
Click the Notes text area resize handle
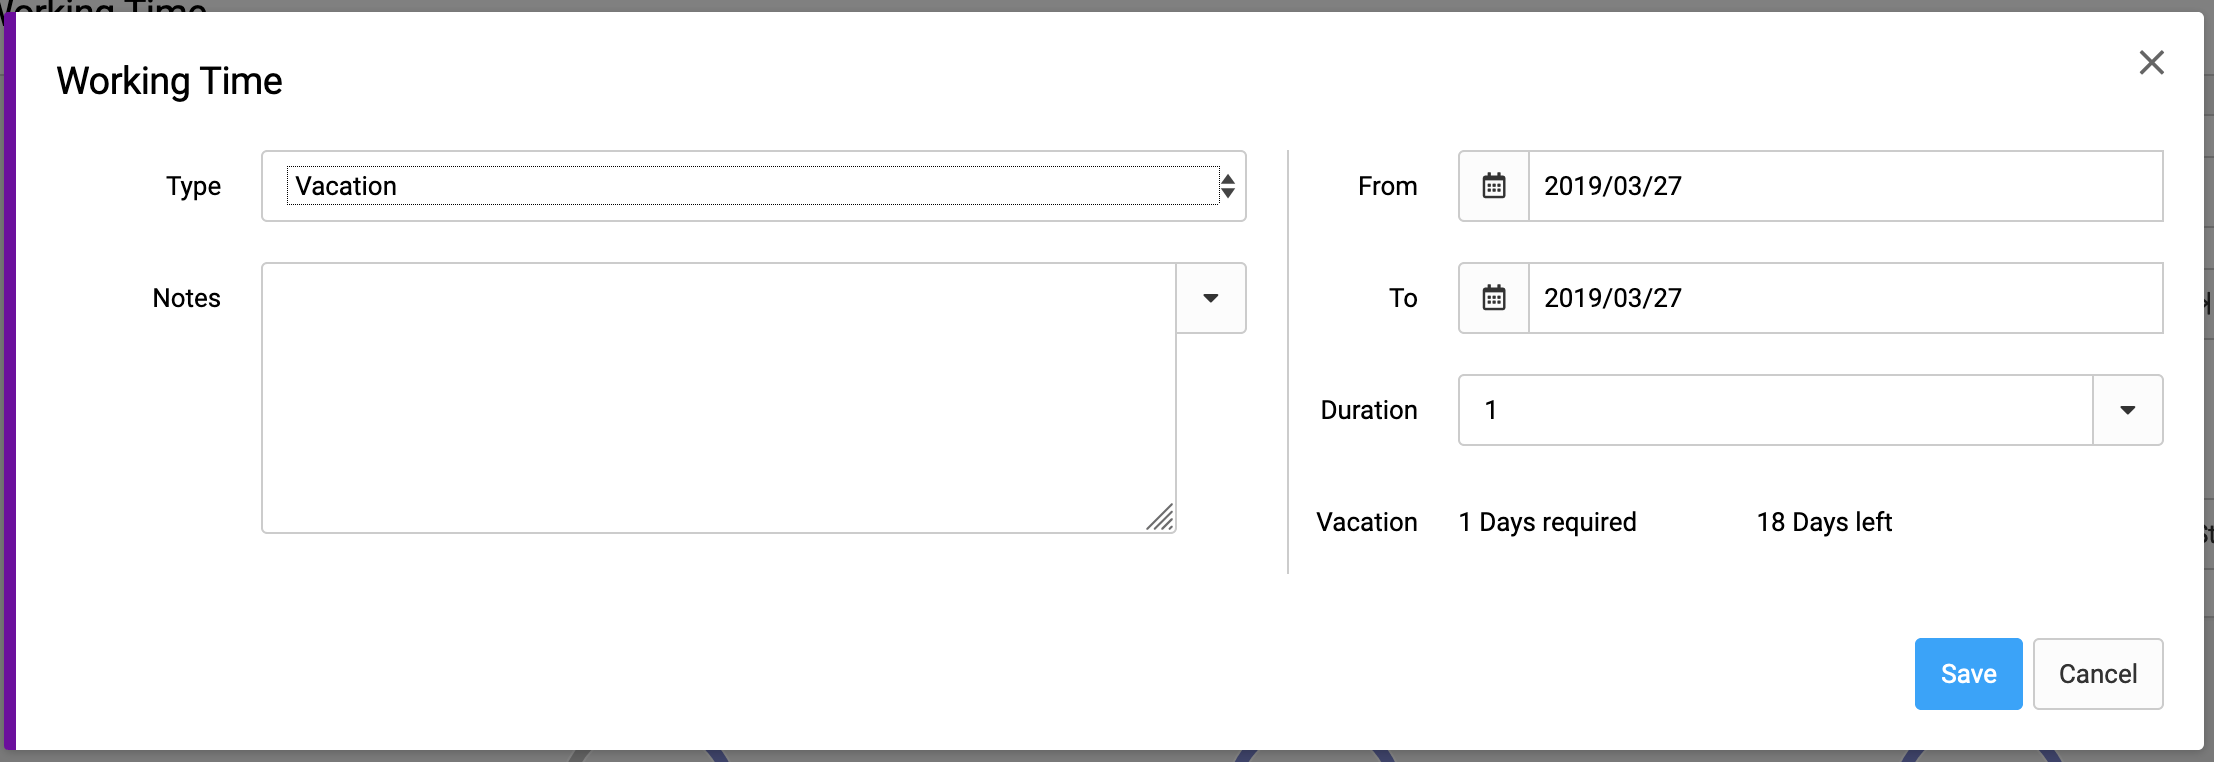1161,518
